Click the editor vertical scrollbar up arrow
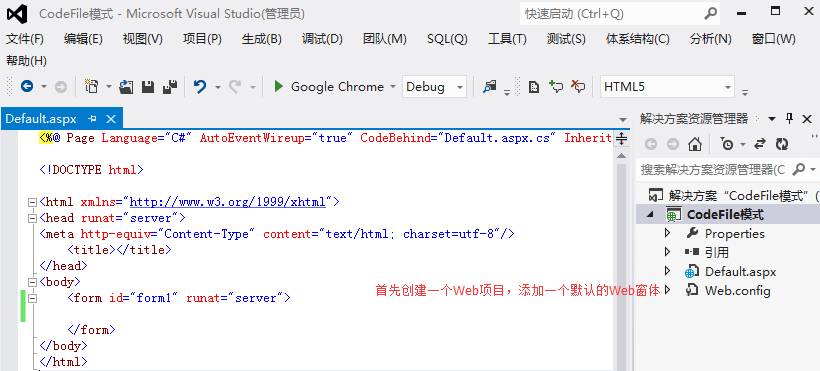The image size is (820, 371). (x=621, y=156)
